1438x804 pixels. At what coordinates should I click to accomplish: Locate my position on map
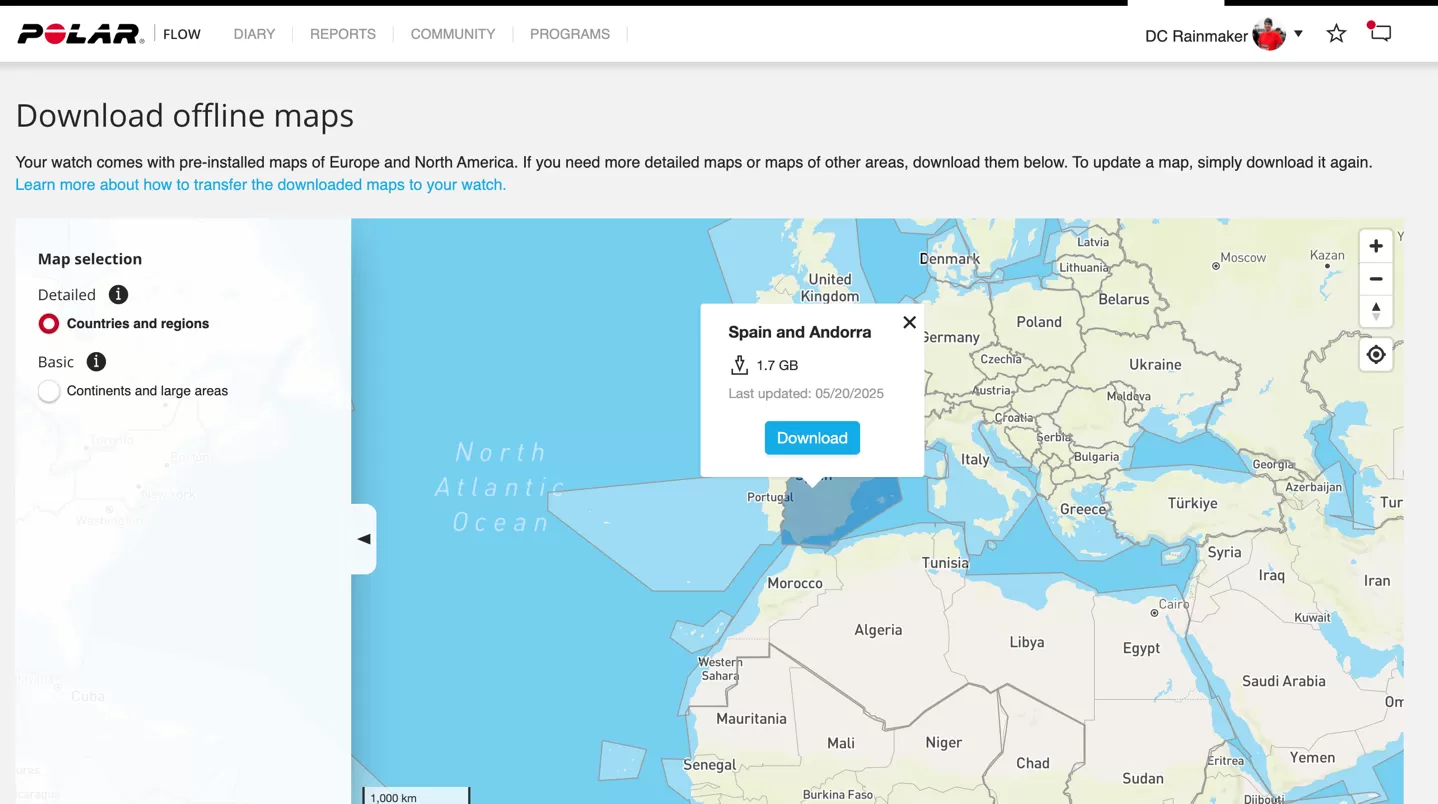(1376, 355)
